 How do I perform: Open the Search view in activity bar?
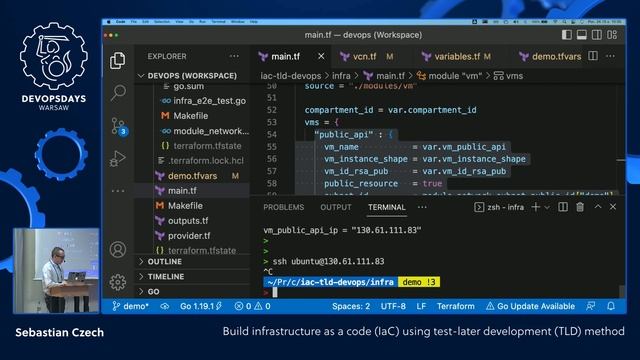[118, 93]
